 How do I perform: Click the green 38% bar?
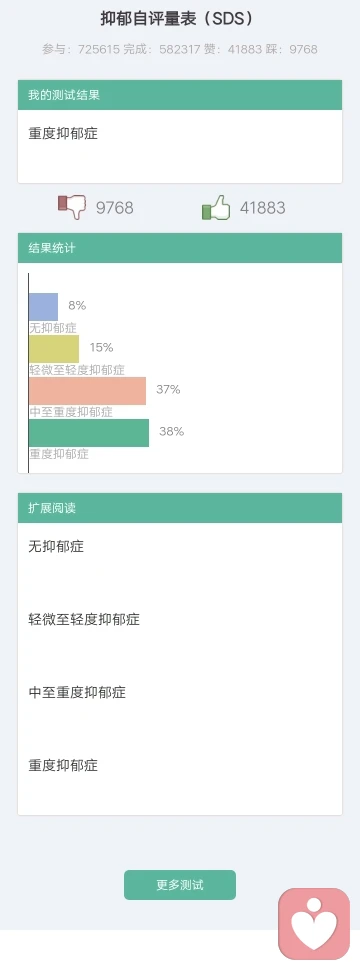point(89,433)
